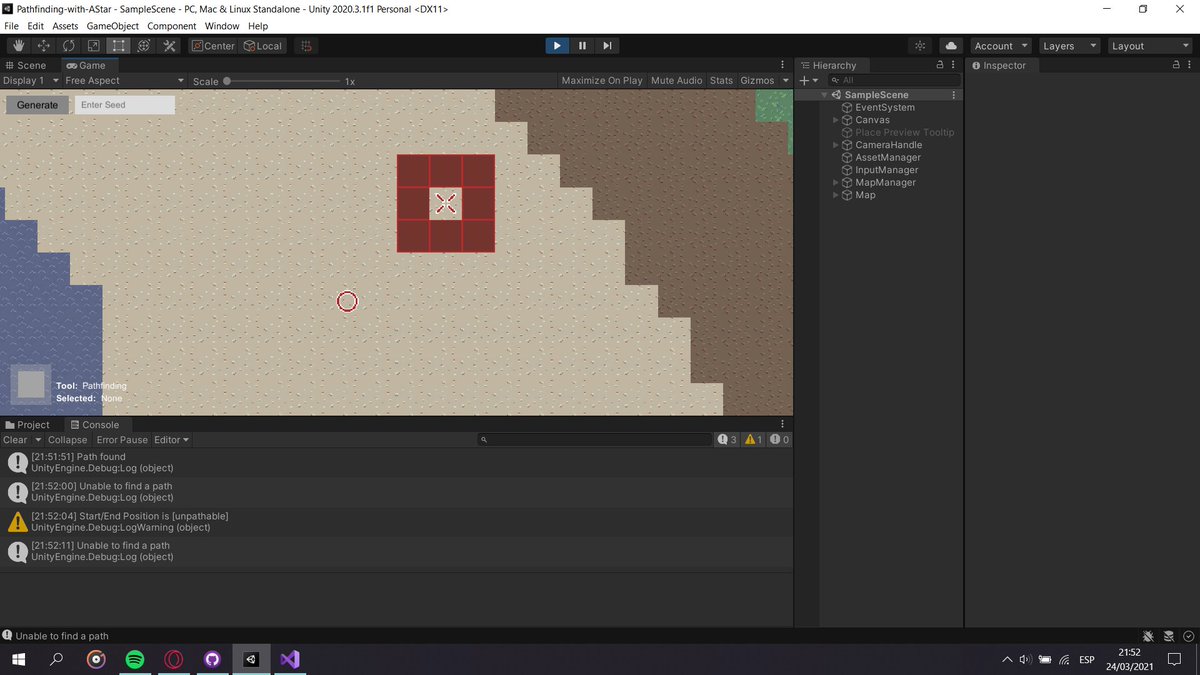Lock the Hierarchy panel
Viewport: 1200px width, 675px height.
[939, 65]
